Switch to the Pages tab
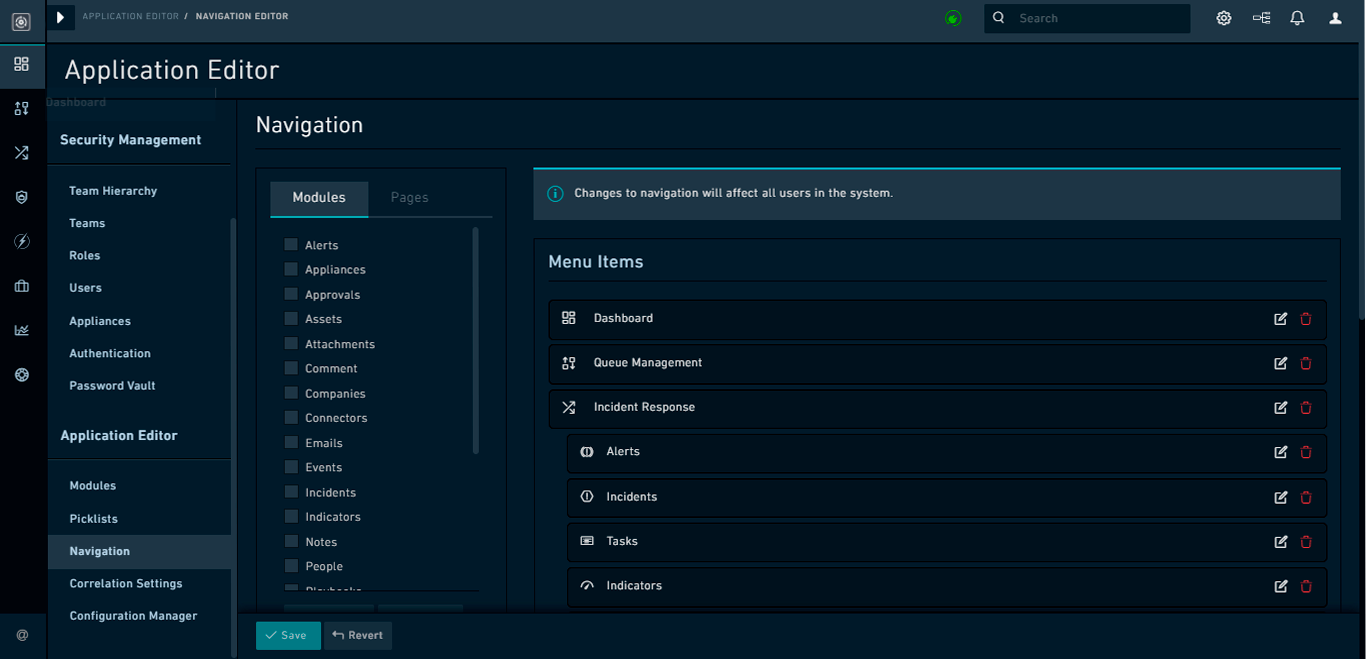Screen dimensions: 1366x659 point(409,197)
